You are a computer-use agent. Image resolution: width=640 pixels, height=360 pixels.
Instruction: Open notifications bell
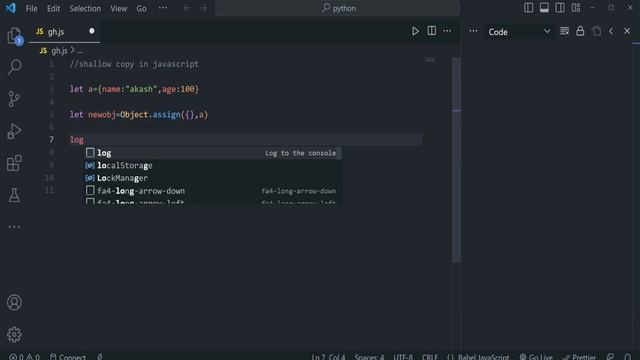(x=627, y=356)
